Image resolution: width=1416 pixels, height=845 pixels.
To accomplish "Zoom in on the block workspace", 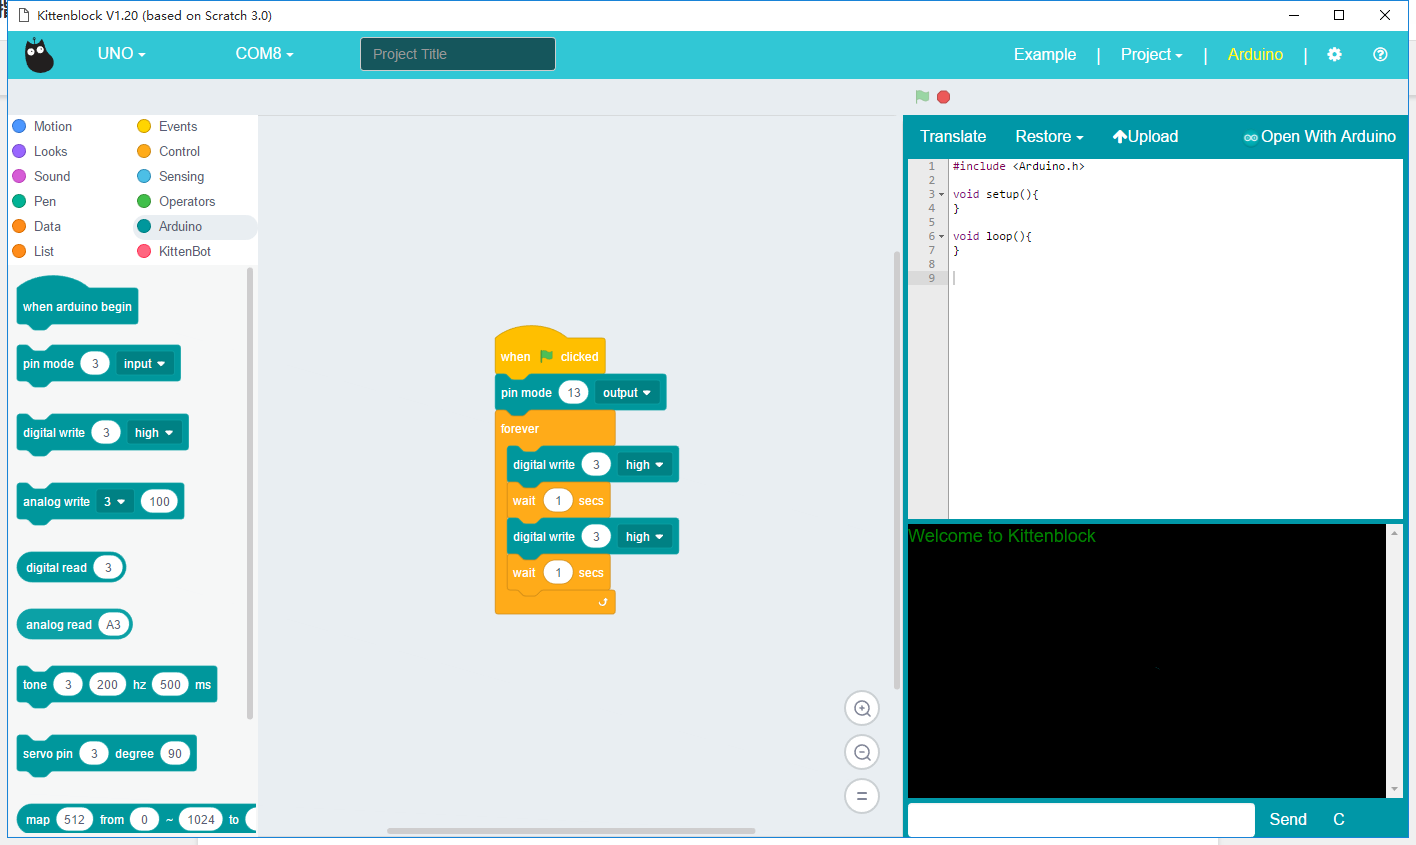I will pyautogui.click(x=862, y=708).
